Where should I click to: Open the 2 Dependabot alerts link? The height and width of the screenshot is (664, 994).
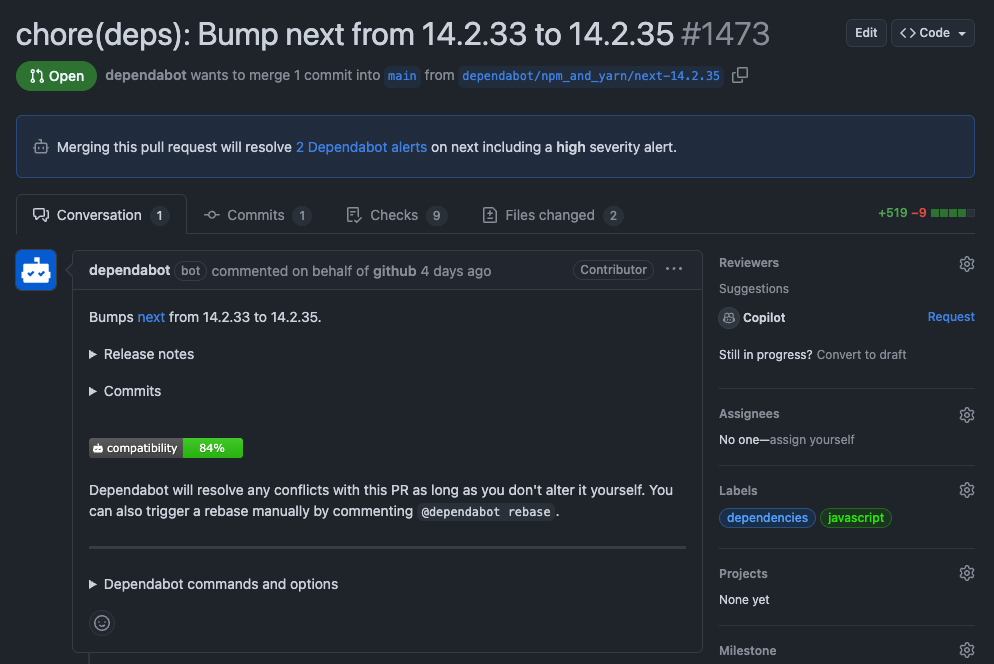click(x=361, y=147)
